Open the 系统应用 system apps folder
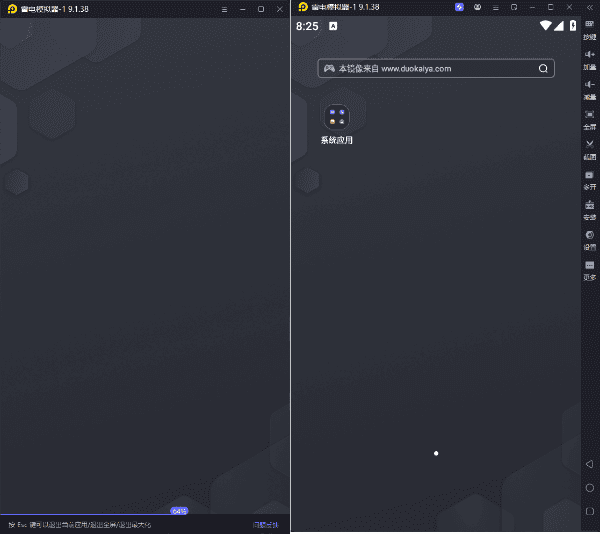This screenshot has height=534, width=600. pyautogui.click(x=336, y=124)
